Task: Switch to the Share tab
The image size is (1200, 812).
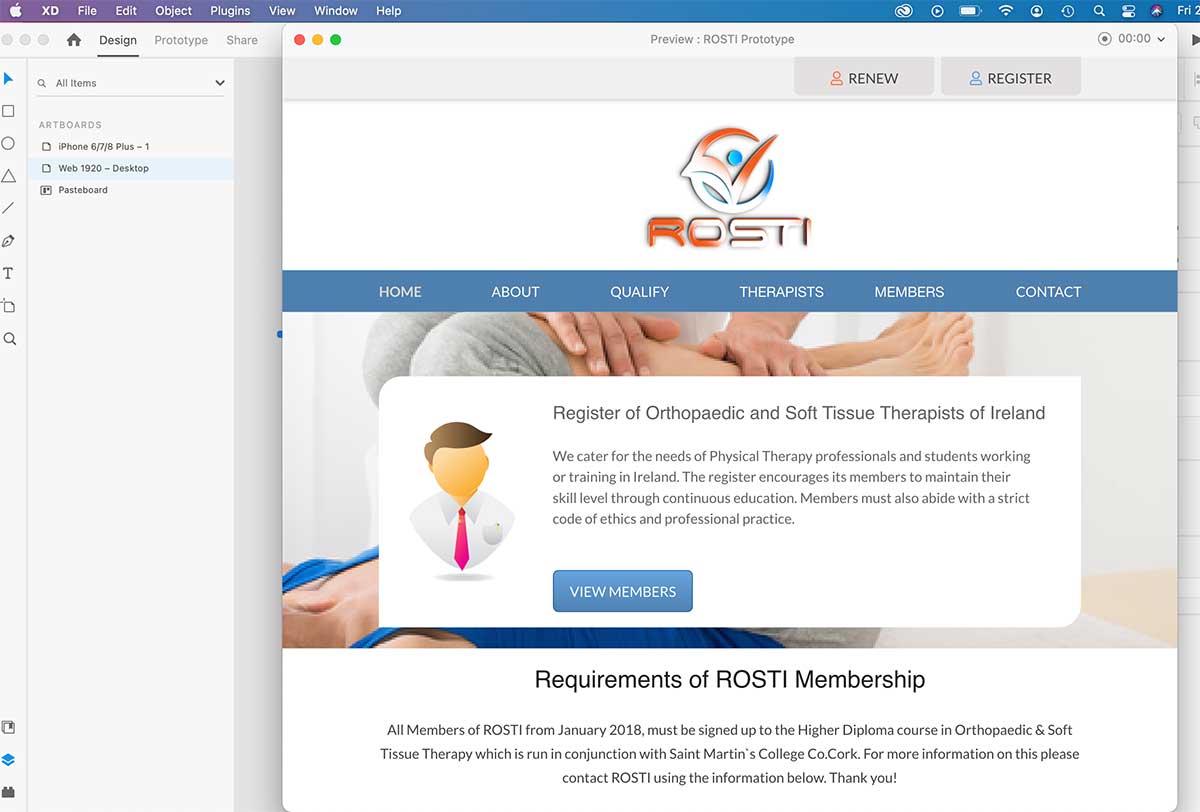Action: [x=242, y=40]
